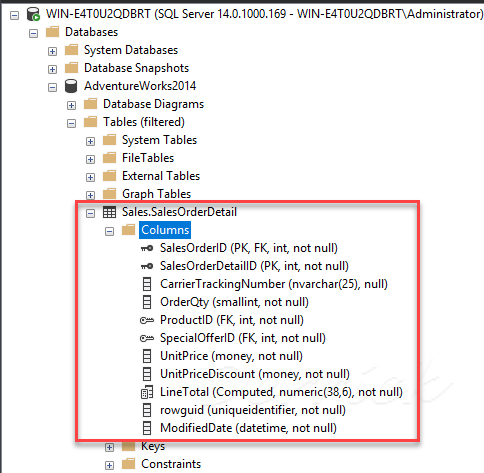484x473 pixels.
Task: Click the foreign key icon beside ProductID
Action: 147,321
